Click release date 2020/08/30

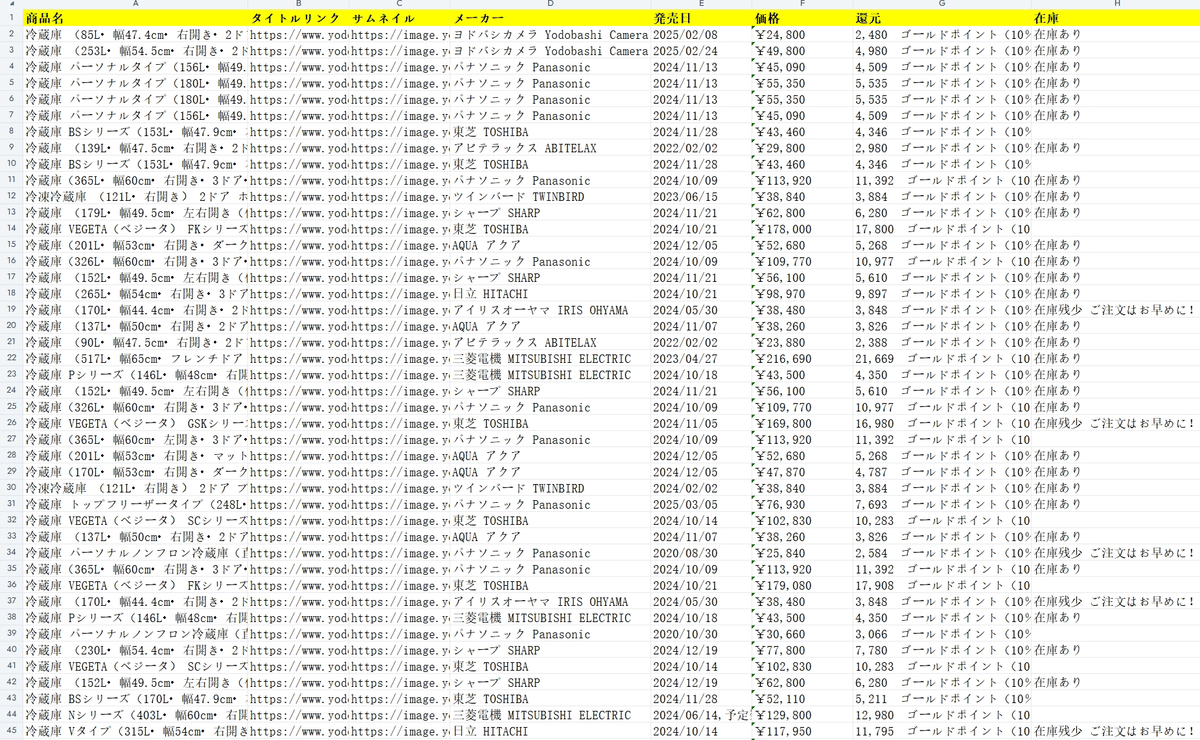[701, 553]
